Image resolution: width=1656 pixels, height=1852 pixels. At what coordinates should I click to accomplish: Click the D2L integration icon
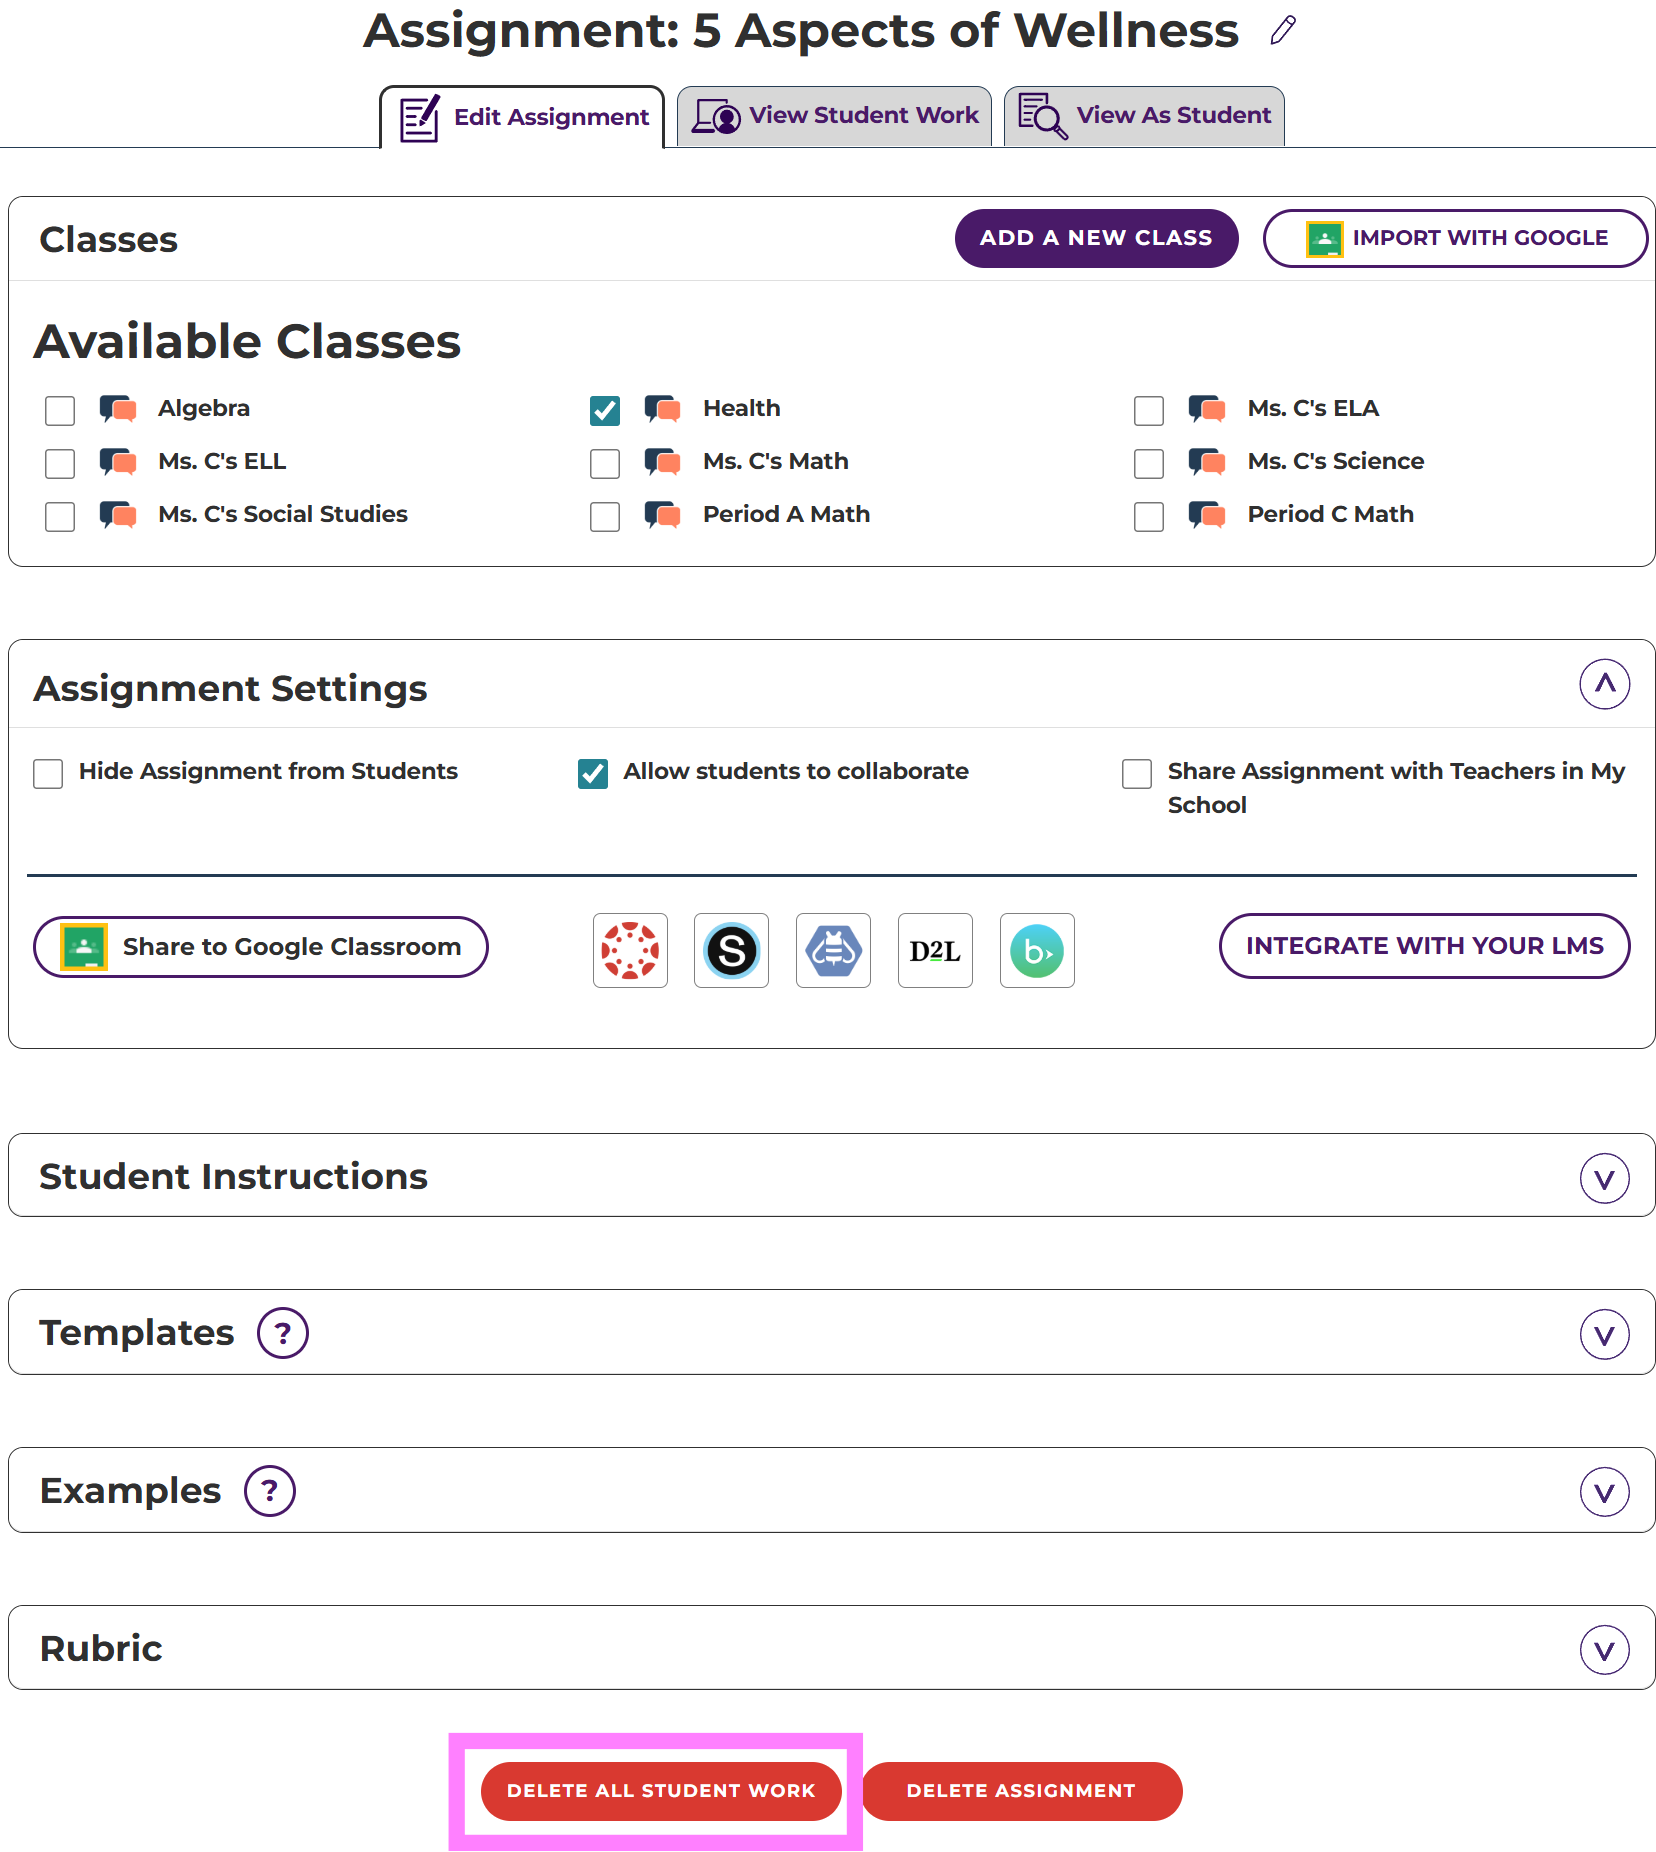pos(935,950)
